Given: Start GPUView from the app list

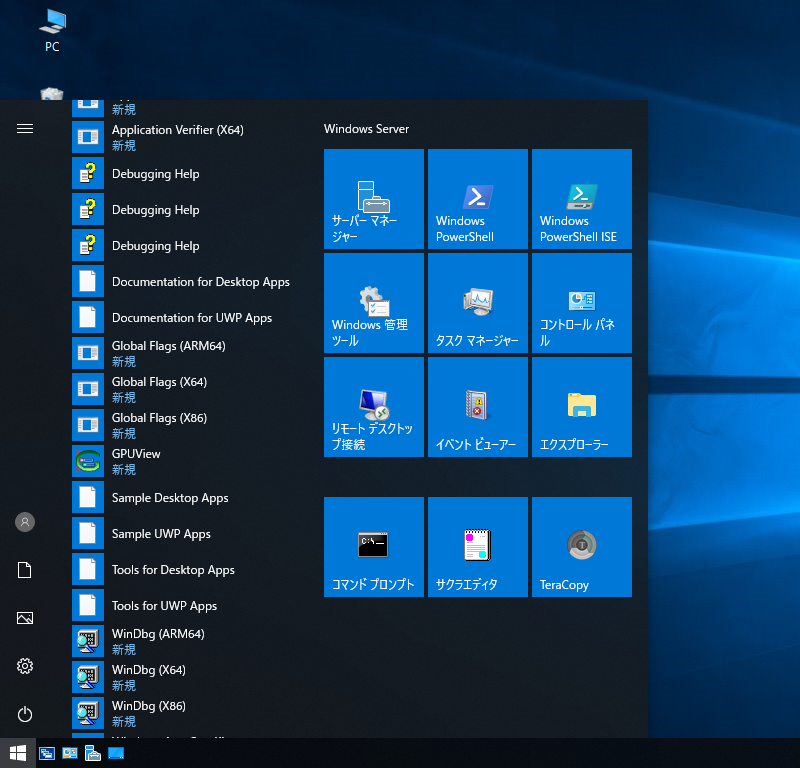Looking at the screenshot, I should click(x=189, y=461).
